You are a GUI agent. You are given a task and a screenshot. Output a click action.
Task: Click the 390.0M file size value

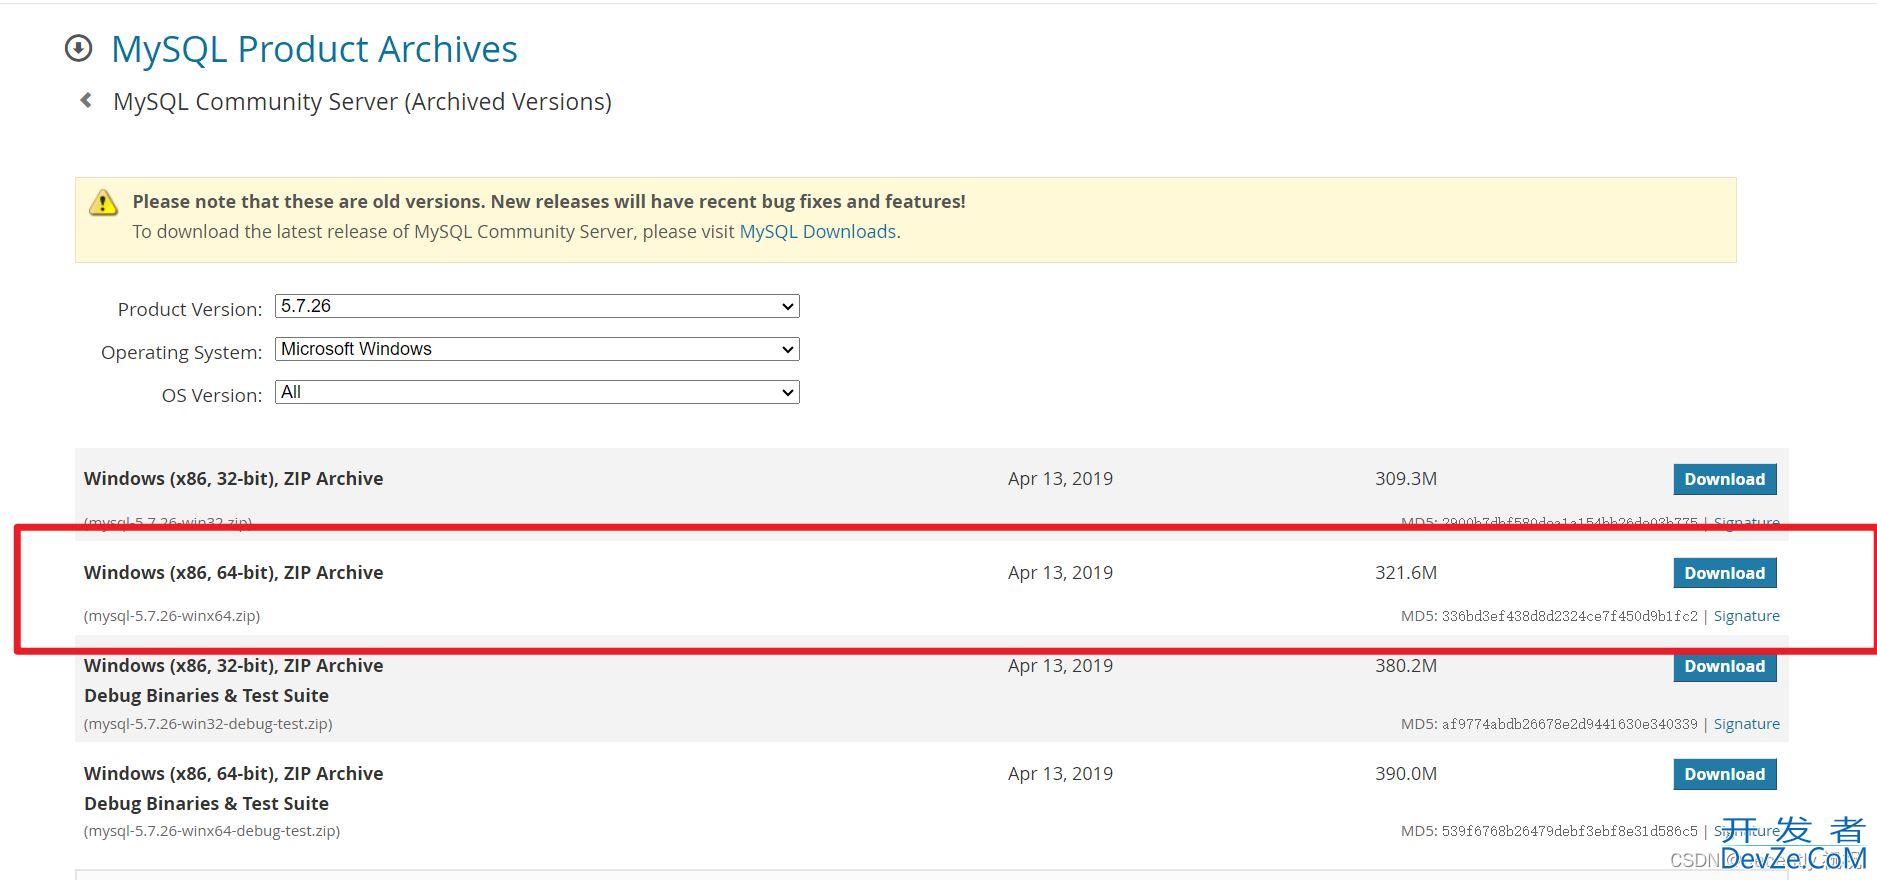tap(1406, 774)
